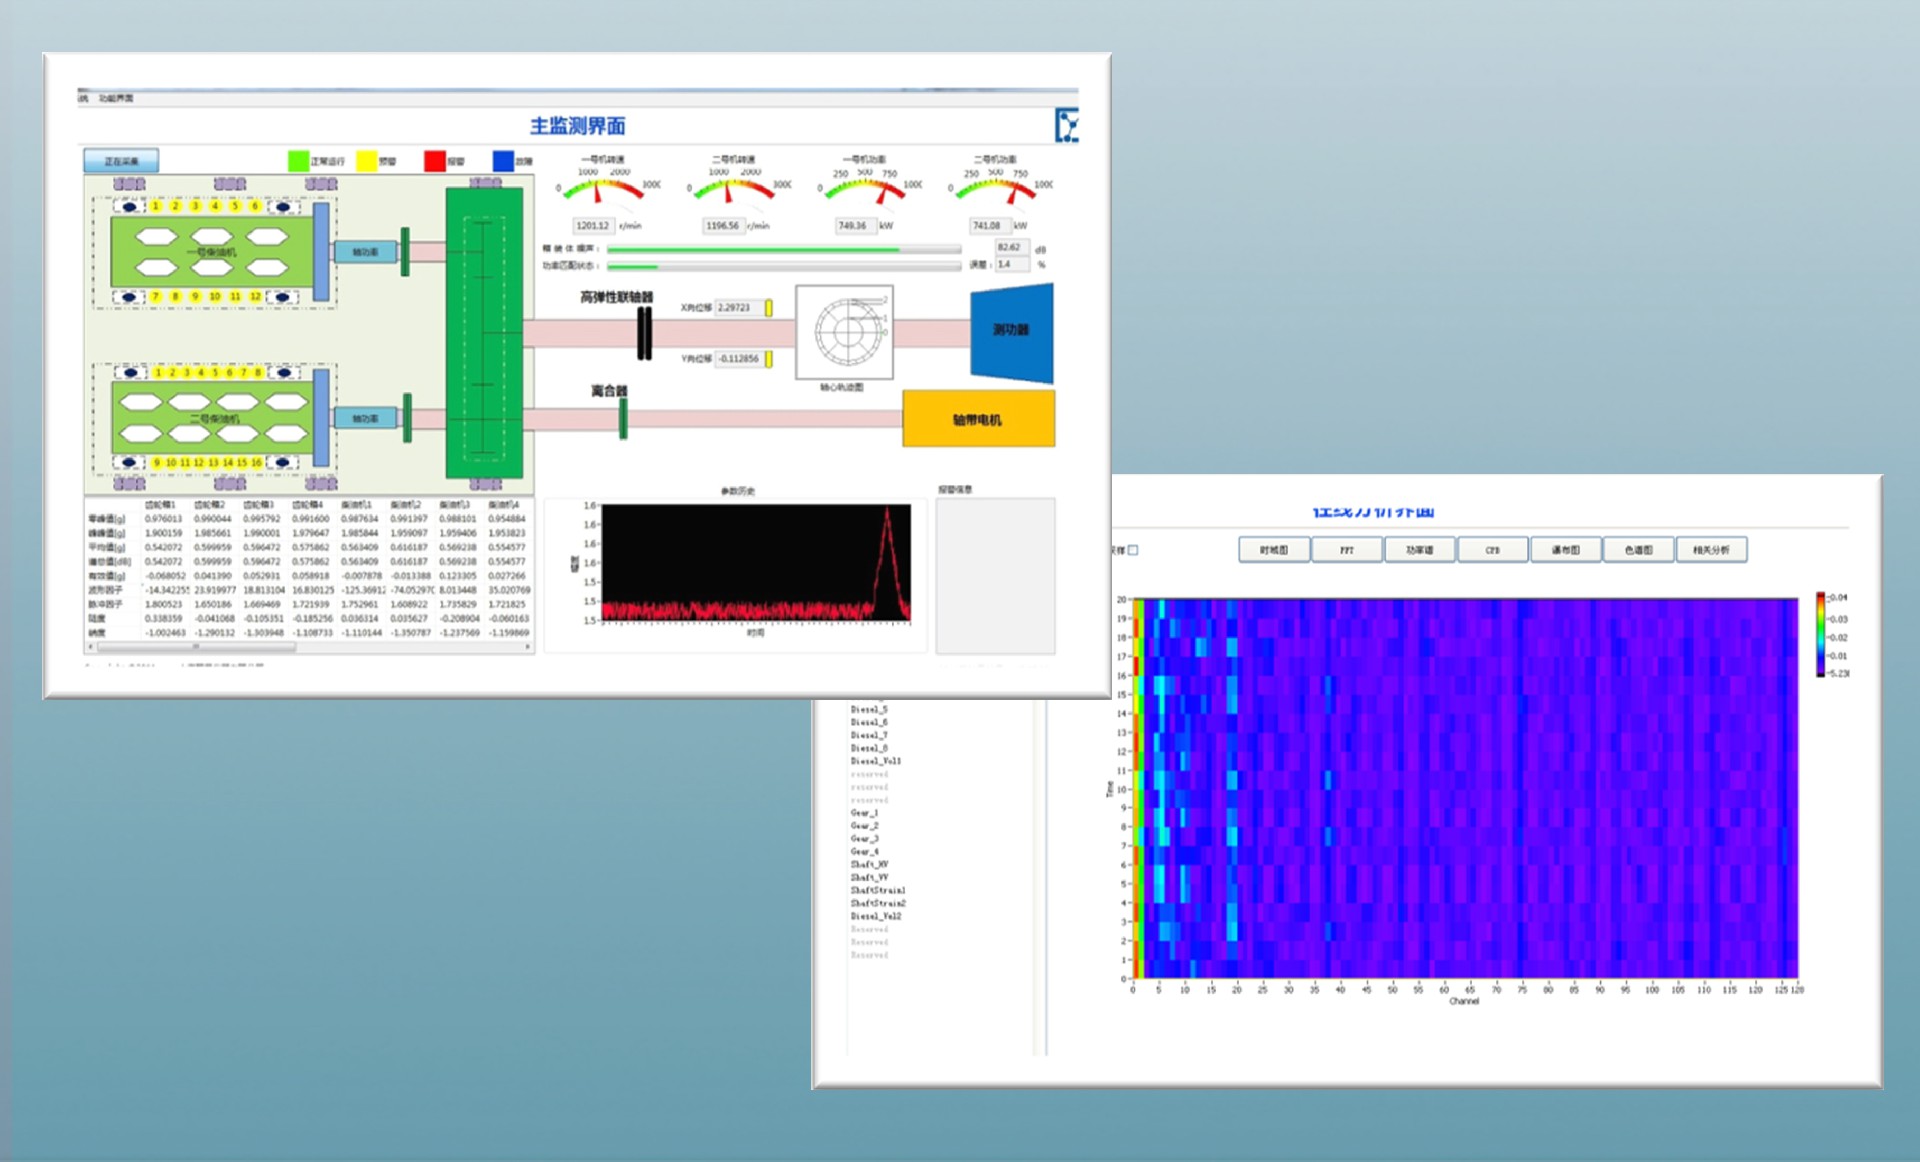
Task: Click the green gearbox block
Action: [x=484, y=333]
